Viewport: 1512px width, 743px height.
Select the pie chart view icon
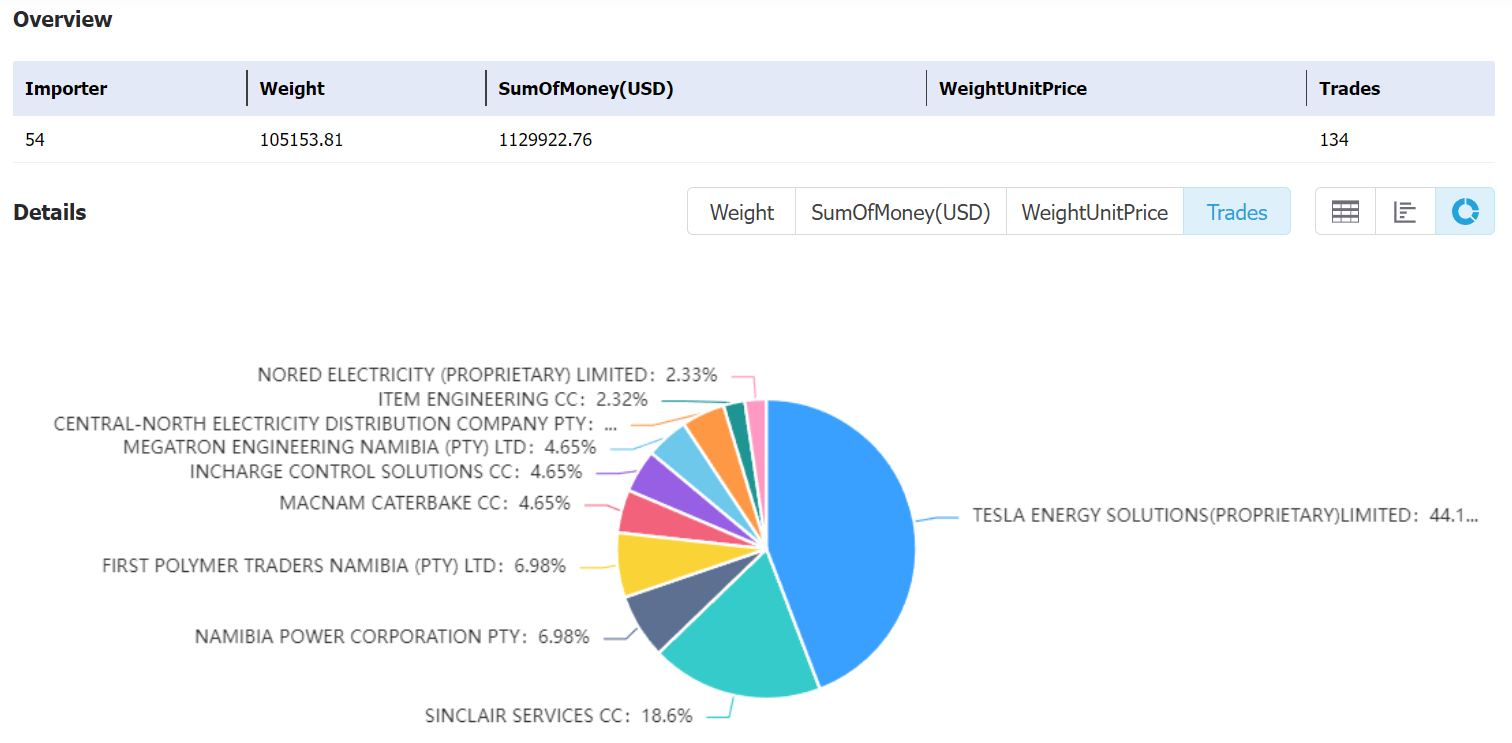coord(1465,212)
